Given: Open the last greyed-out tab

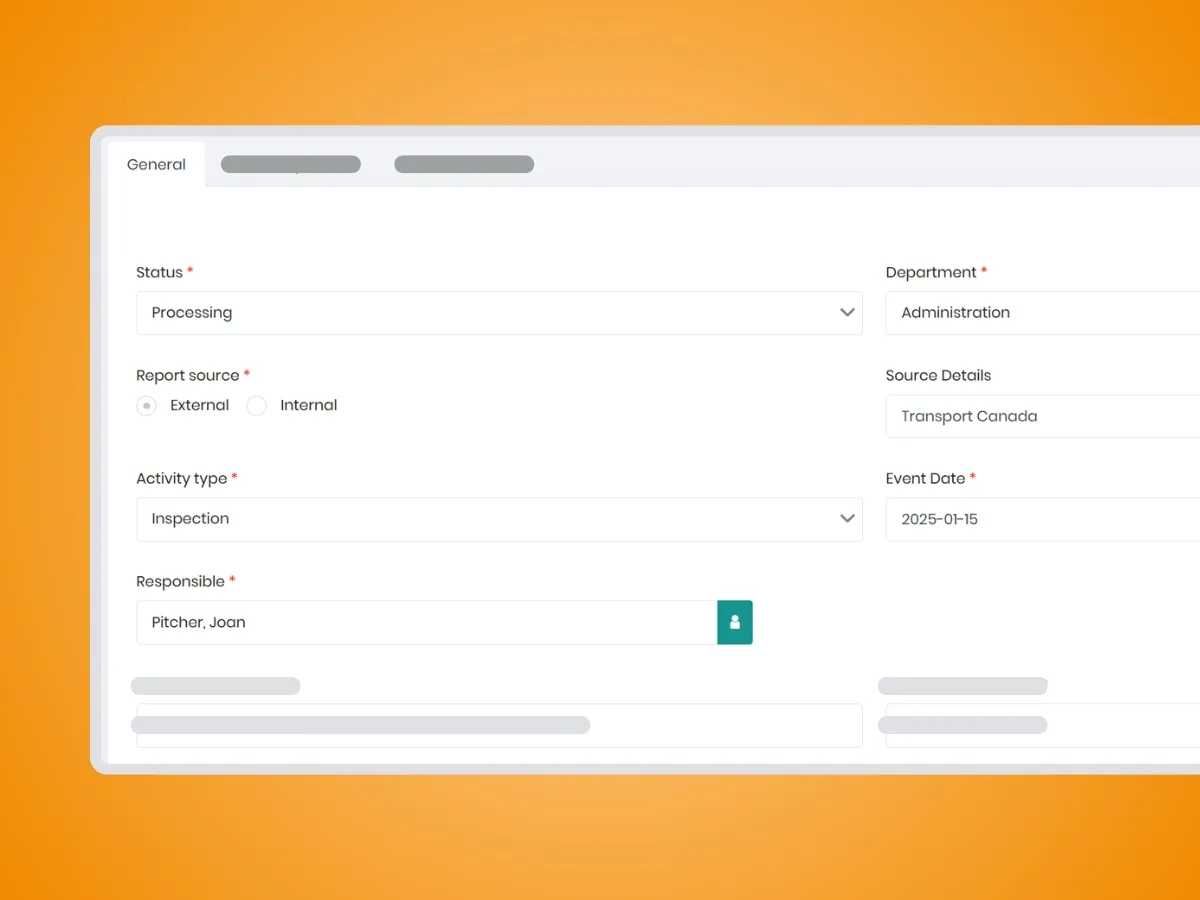Looking at the screenshot, I should coord(464,165).
